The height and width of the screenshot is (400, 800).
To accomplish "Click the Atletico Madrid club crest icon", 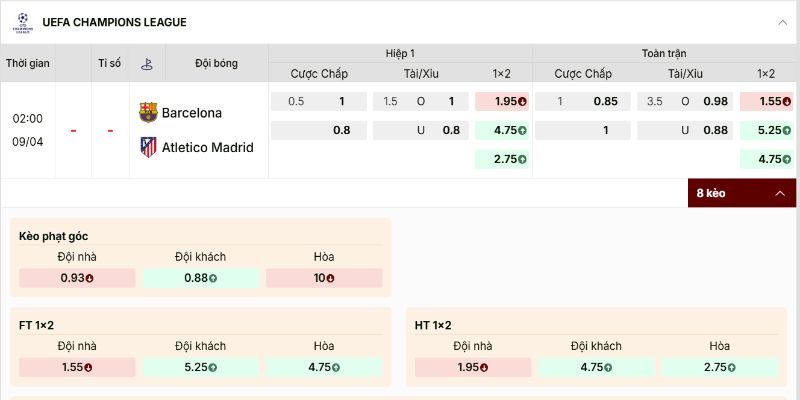I will [x=148, y=147].
